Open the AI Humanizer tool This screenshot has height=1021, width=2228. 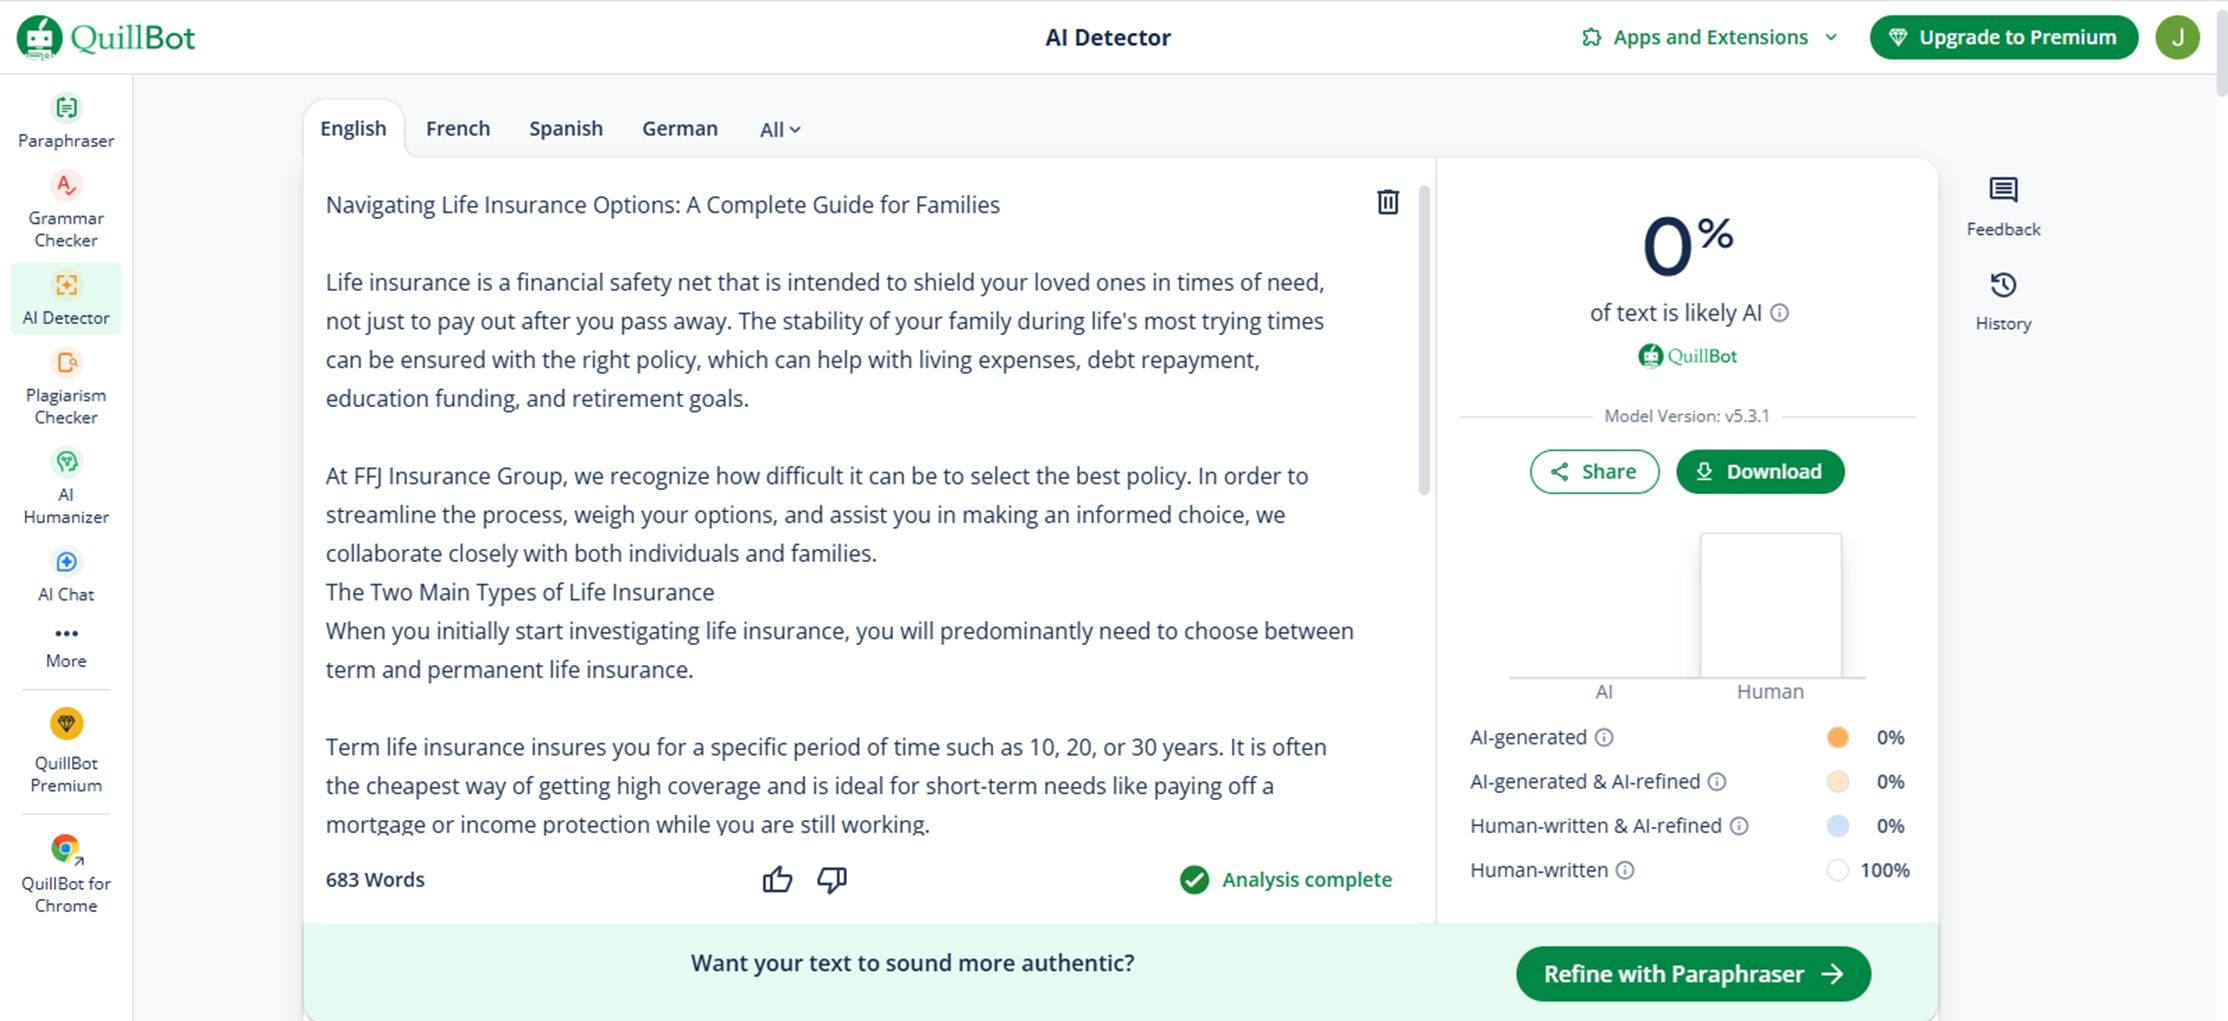66,487
